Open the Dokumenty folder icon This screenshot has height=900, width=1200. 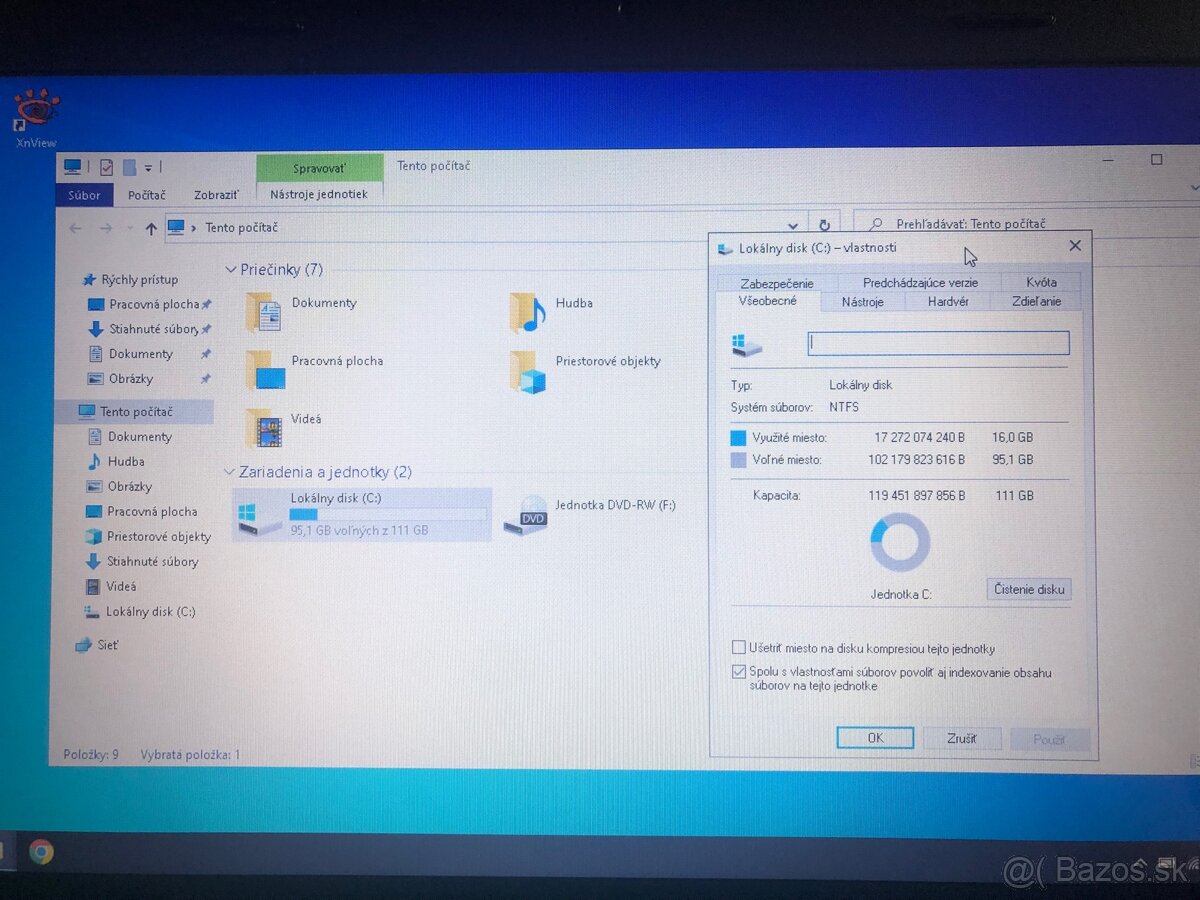coord(264,312)
